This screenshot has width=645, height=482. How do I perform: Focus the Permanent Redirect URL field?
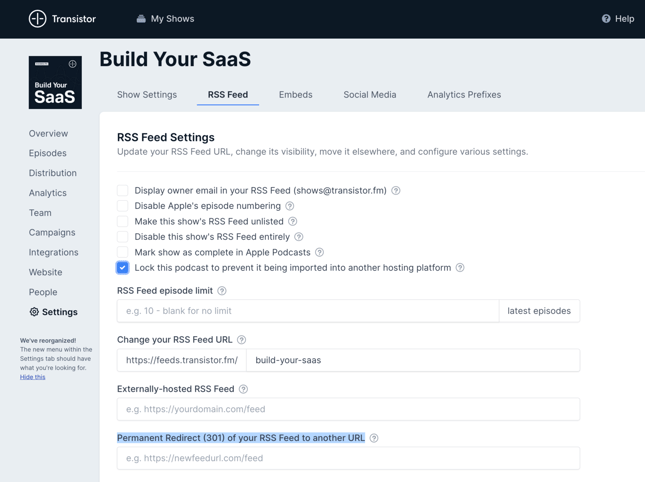point(348,458)
